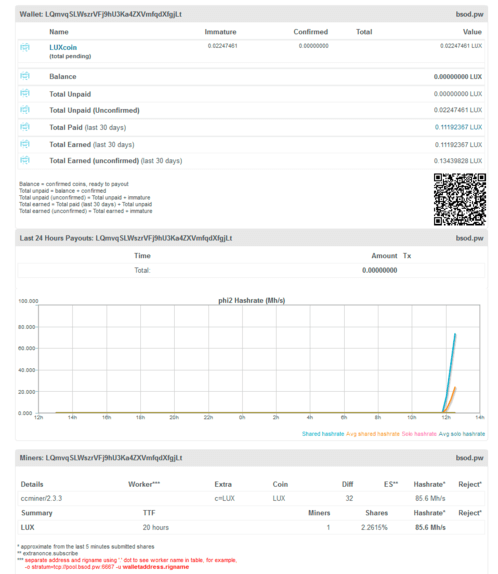
Task: Click the icon next to Total Unpaid
Action: pos(25,93)
